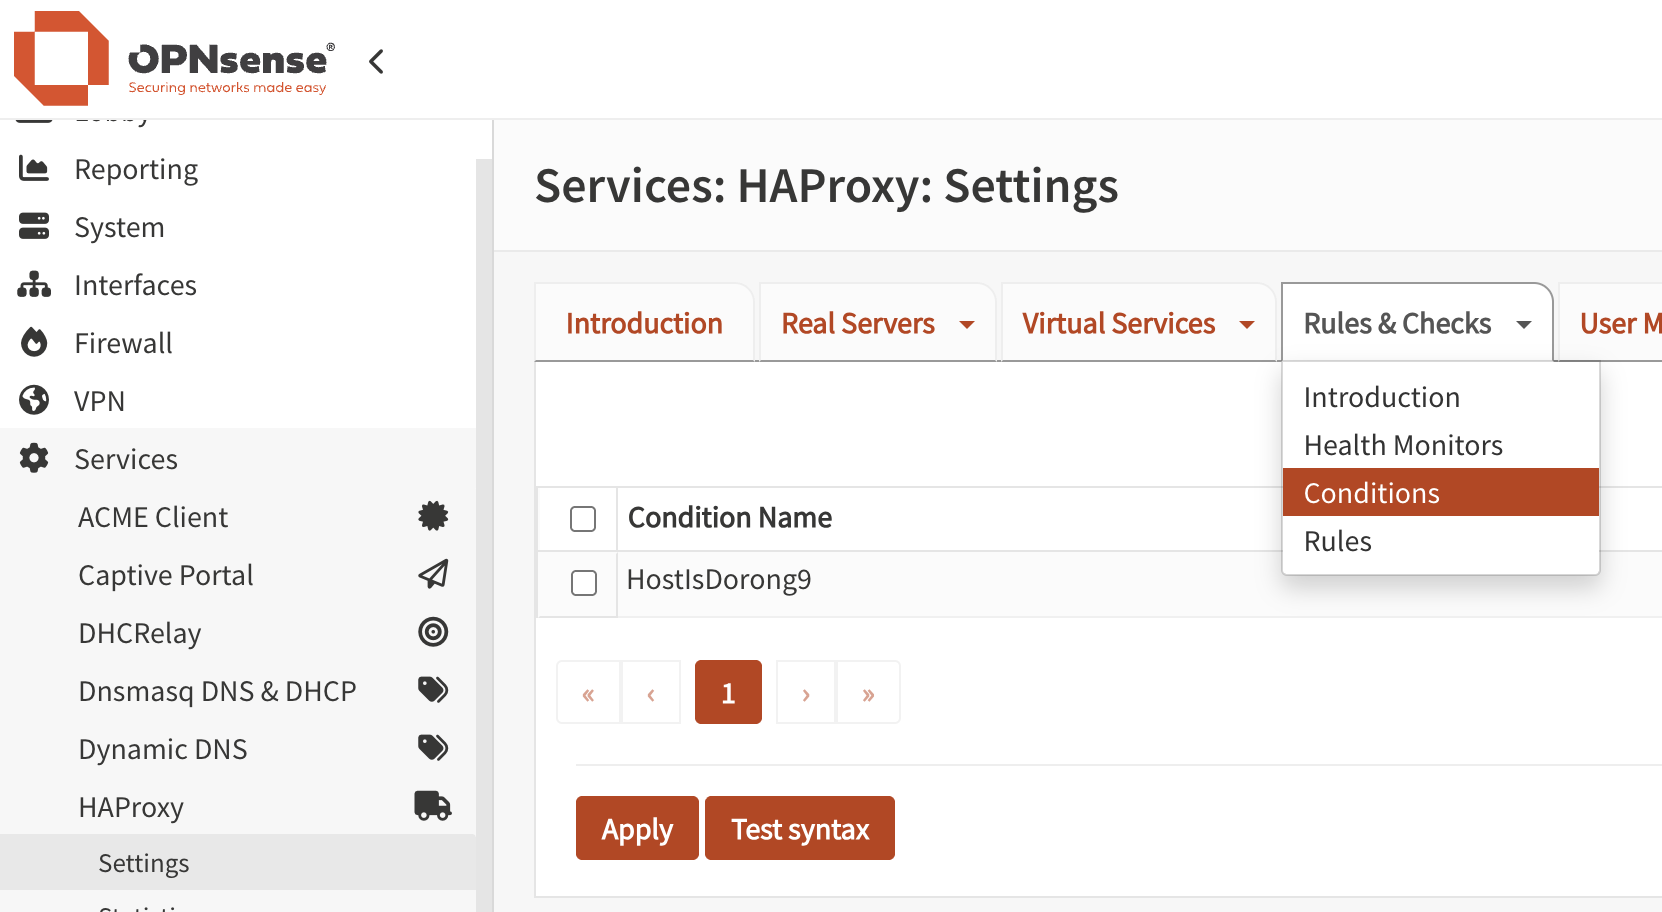Screen dimensions: 1662x912
Task: Click the Firewall flame icon
Action: click(34, 343)
